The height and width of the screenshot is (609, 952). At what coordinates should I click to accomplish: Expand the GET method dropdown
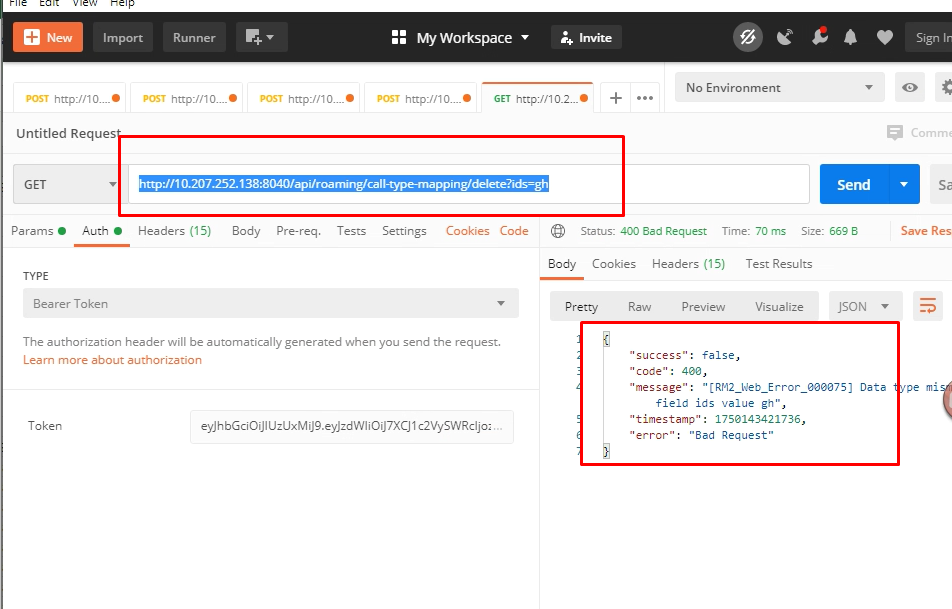click(x=70, y=185)
